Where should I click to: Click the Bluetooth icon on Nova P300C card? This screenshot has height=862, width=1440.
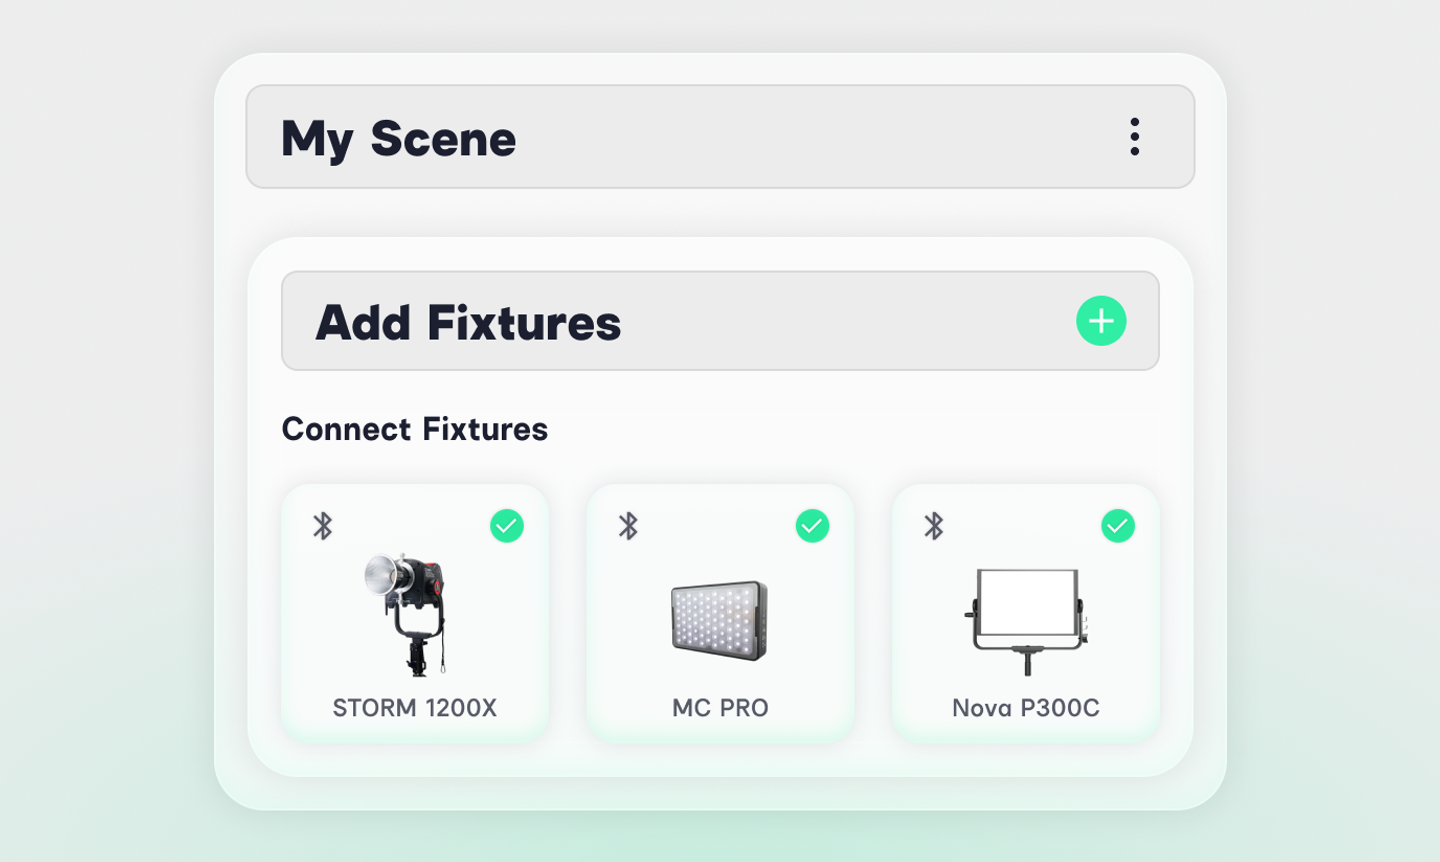935,525
